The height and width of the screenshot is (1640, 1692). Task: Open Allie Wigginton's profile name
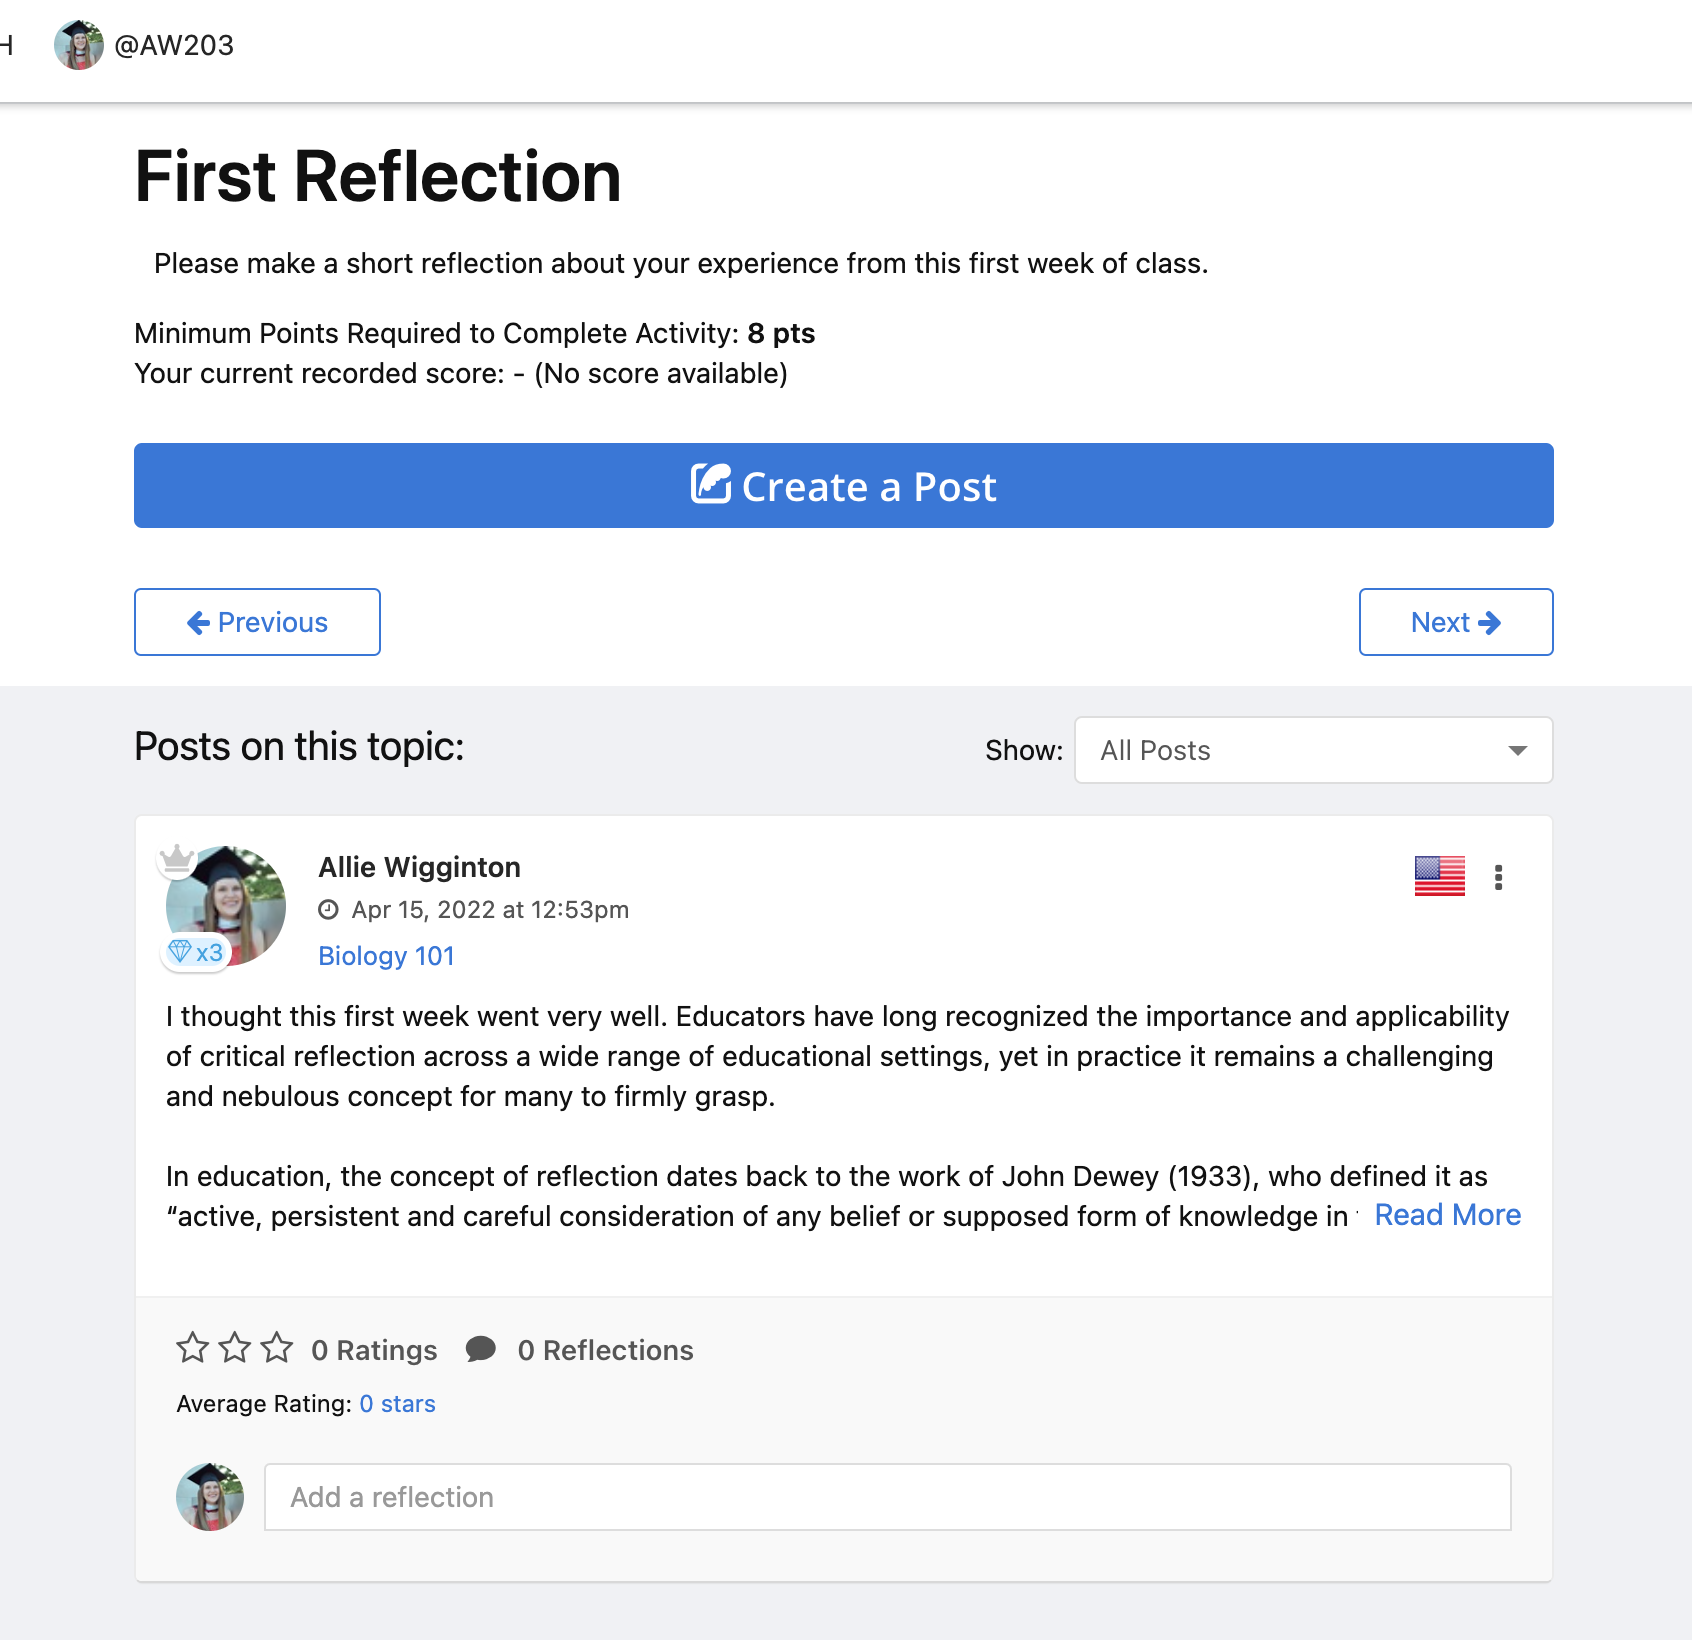(419, 867)
